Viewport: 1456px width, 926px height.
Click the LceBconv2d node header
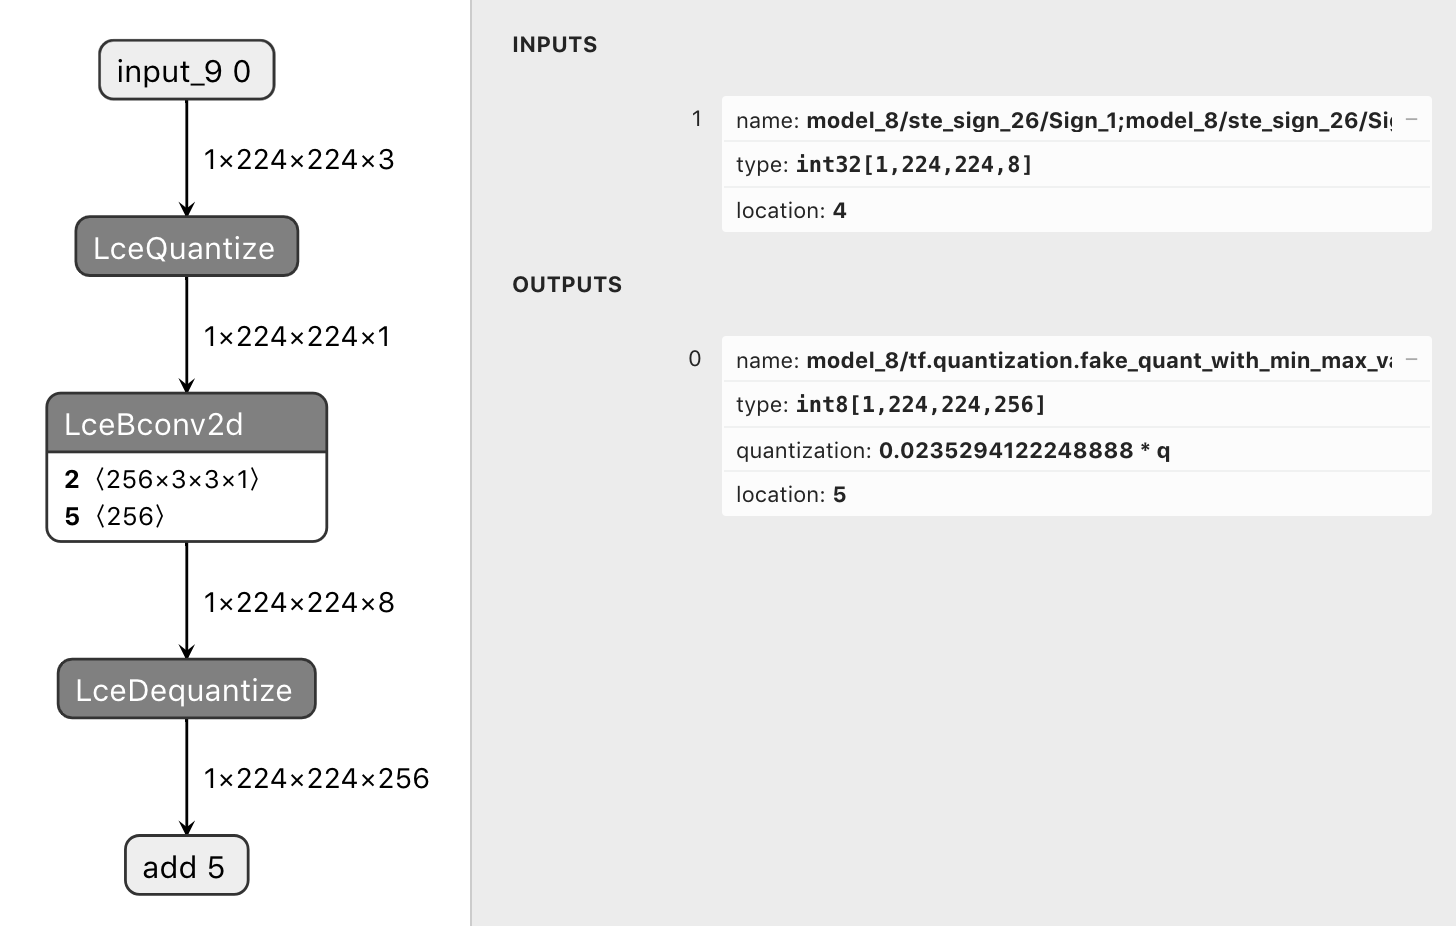tap(187, 423)
